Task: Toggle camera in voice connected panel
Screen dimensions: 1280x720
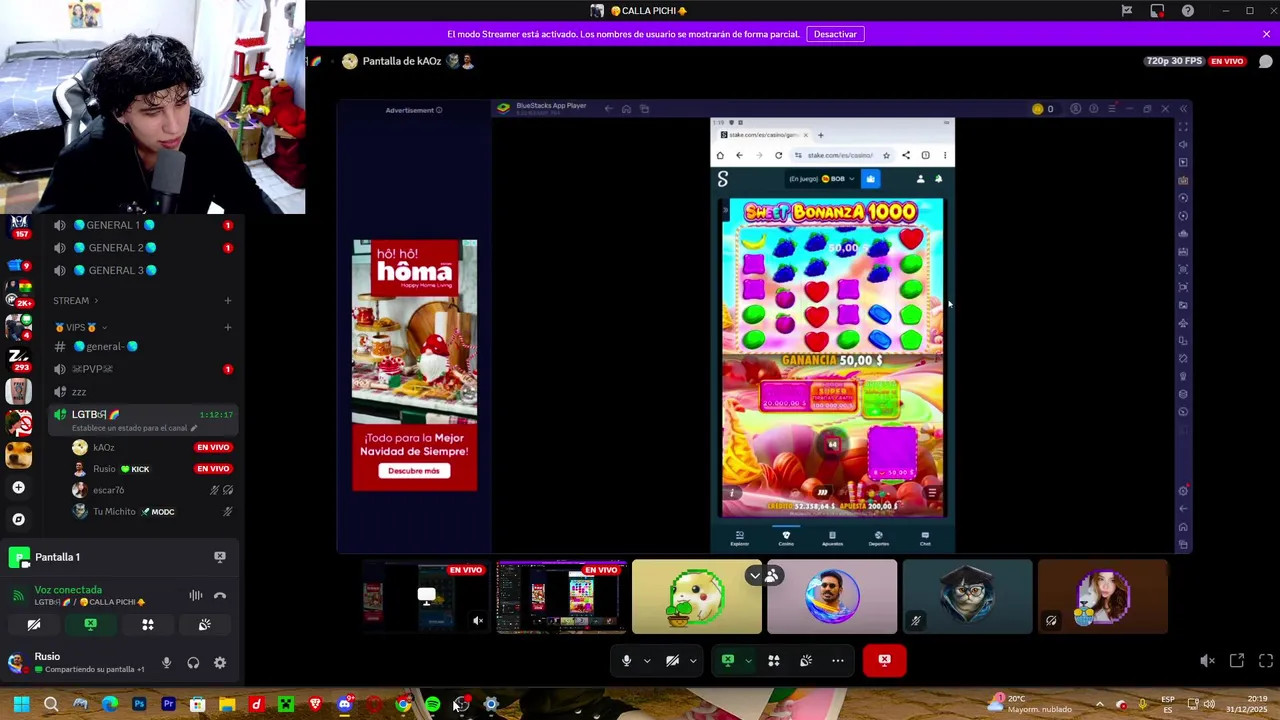Action: click(34, 625)
